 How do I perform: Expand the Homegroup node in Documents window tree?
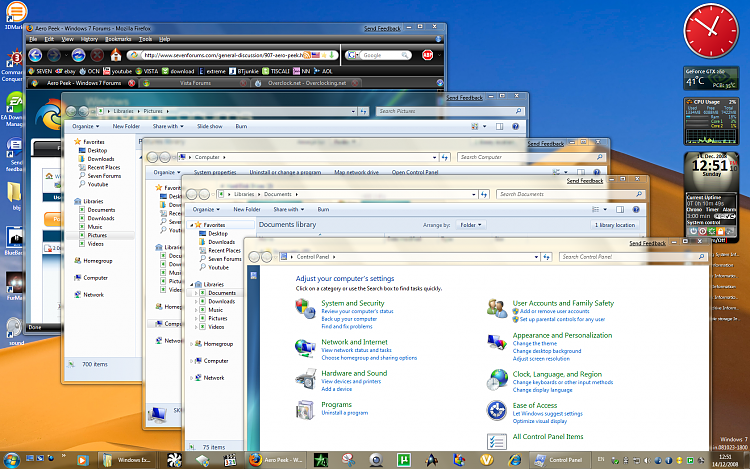pyautogui.click(x=192, y=344)
